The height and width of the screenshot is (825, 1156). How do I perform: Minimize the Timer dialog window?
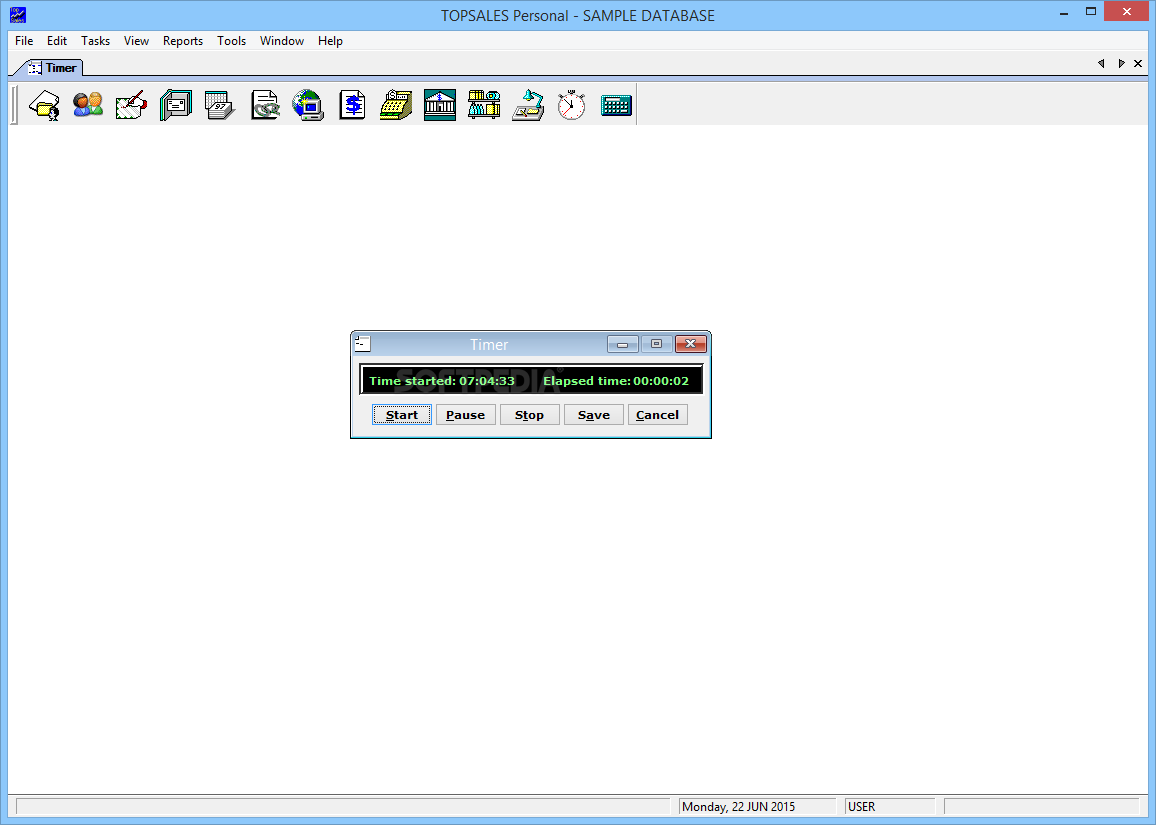[623, 344]
